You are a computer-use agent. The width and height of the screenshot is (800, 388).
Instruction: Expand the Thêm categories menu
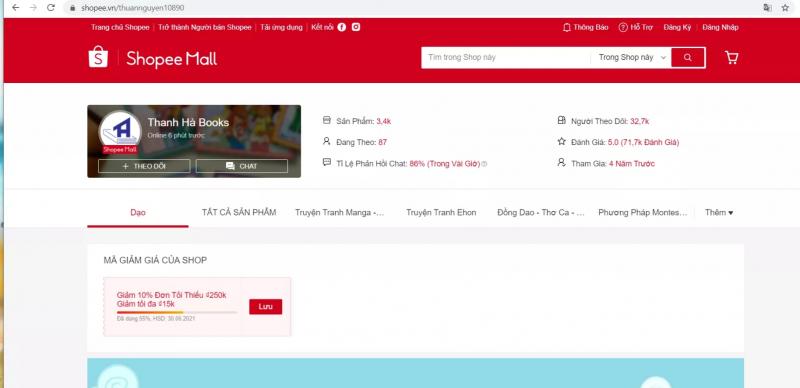(x=719, y=212)
